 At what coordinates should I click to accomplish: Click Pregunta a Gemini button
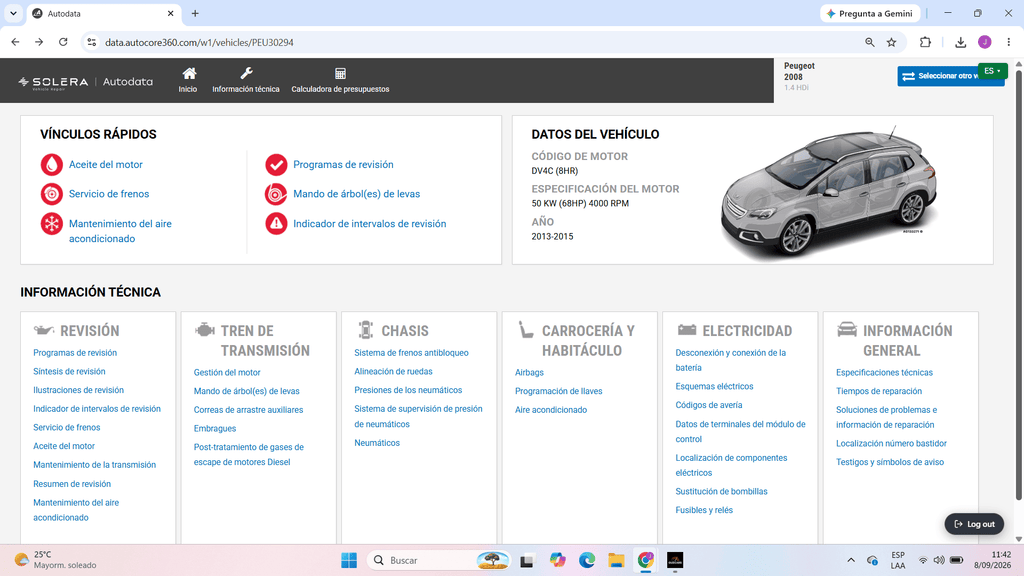(871, 13)
